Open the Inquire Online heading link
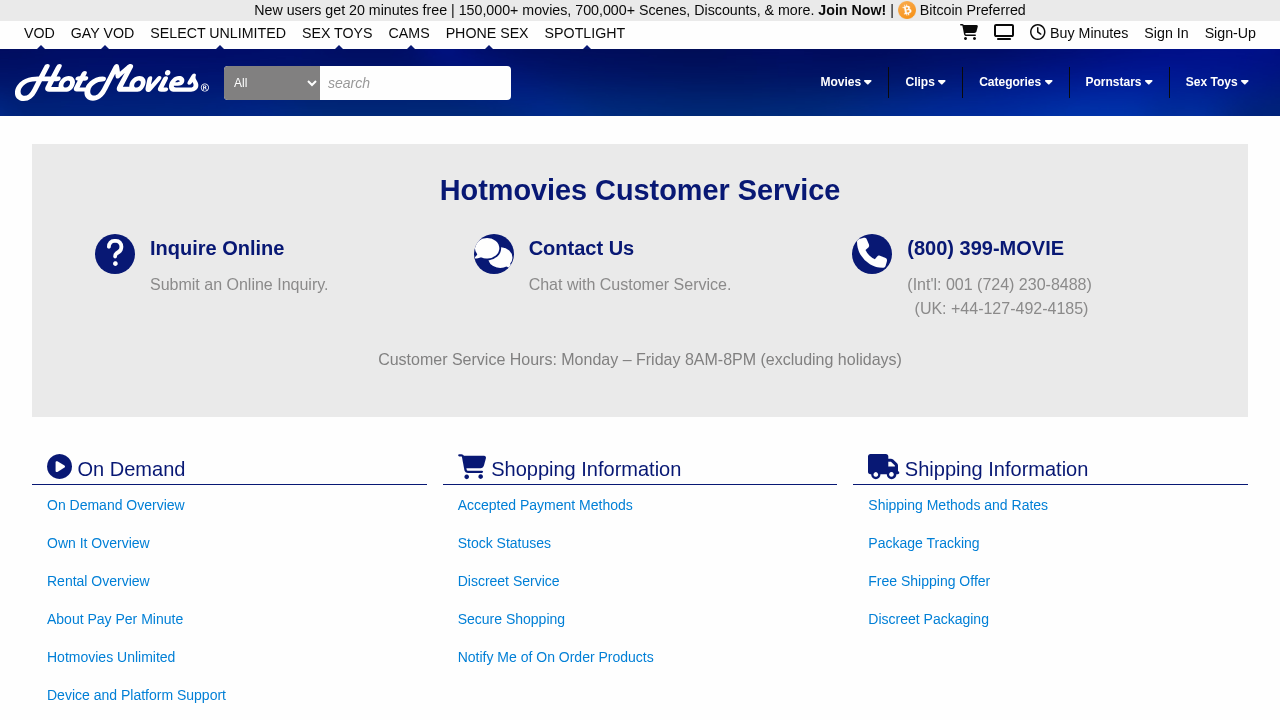Image resolution: width=1280 pixels, height=720 pixels. click(x=217, y=248)
